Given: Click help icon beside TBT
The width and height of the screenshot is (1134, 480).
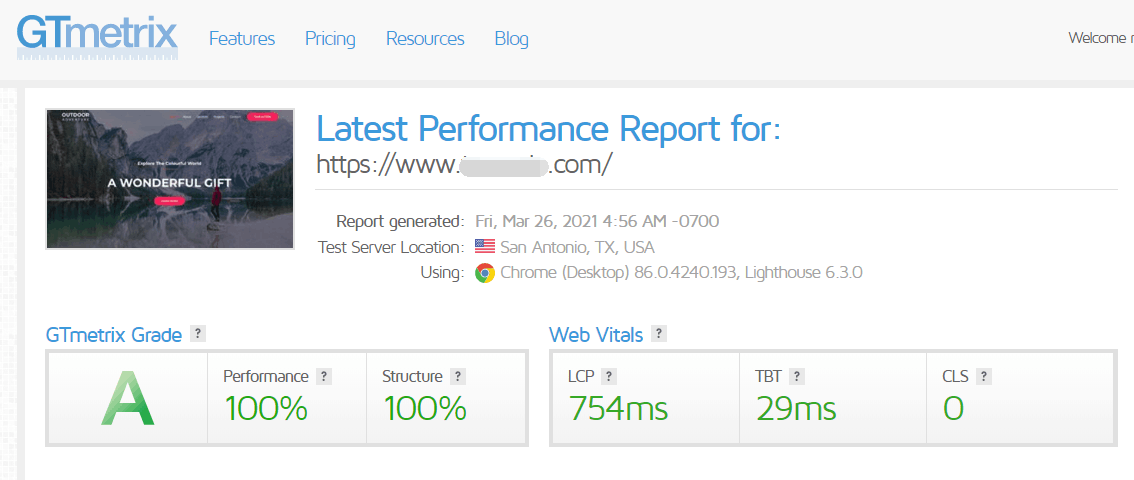Looking at the screenshot, I should (x=796, y=377).
